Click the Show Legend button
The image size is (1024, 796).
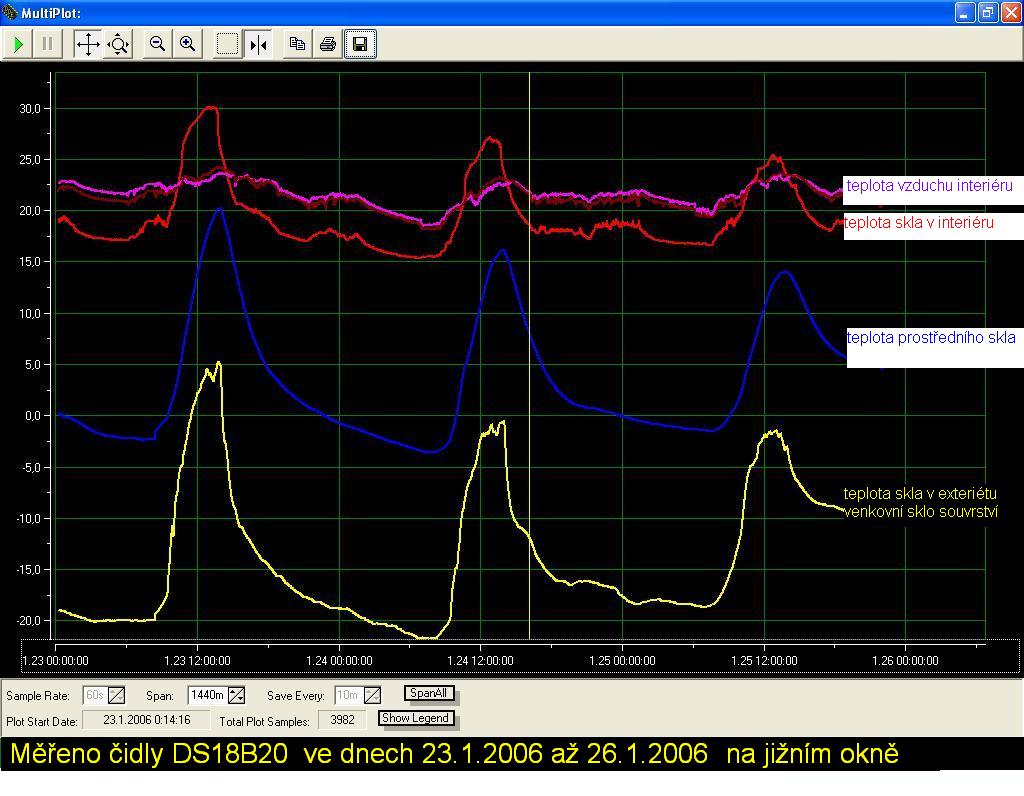(416, 718)
